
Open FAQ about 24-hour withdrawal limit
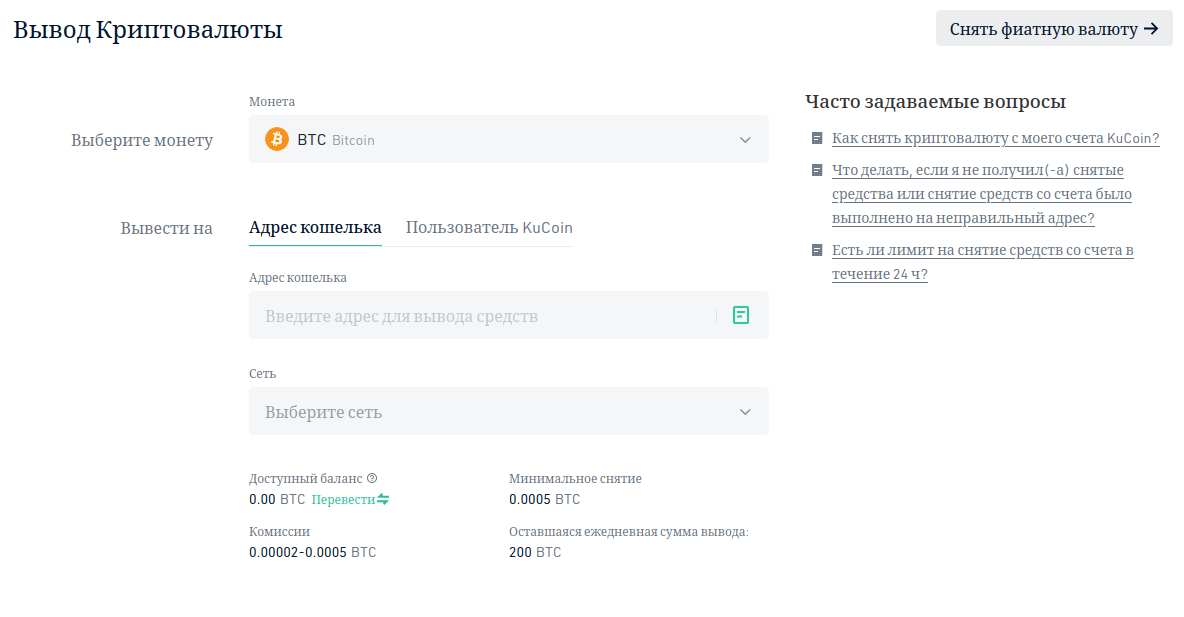coord(982,262)
